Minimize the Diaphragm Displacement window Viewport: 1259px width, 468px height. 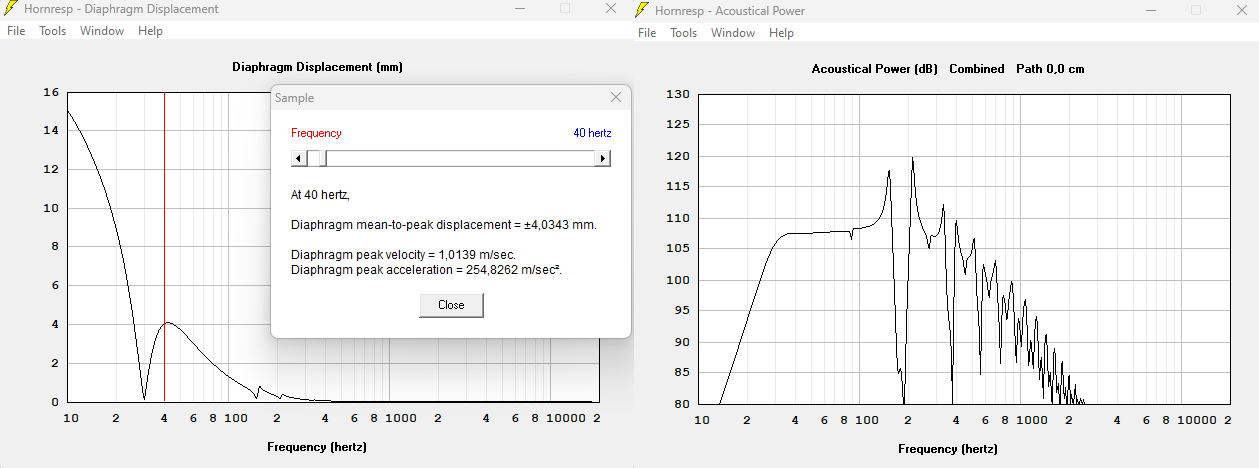519,9
